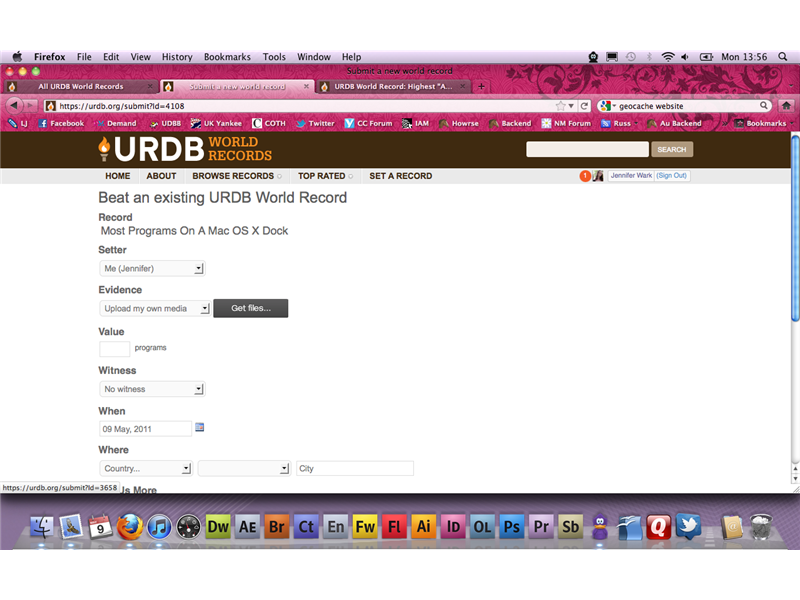This screenshot has height=600, width=800.
Task: Open the red notification badge
Action: (x=585, y=176)
